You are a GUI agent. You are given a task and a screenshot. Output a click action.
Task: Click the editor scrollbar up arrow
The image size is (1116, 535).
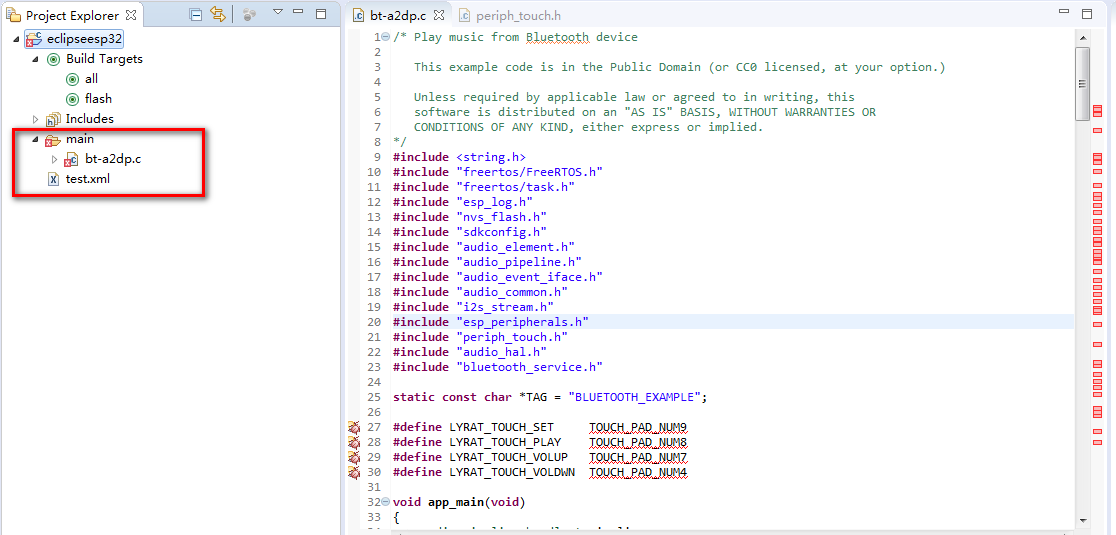(x=1083, y=38)
